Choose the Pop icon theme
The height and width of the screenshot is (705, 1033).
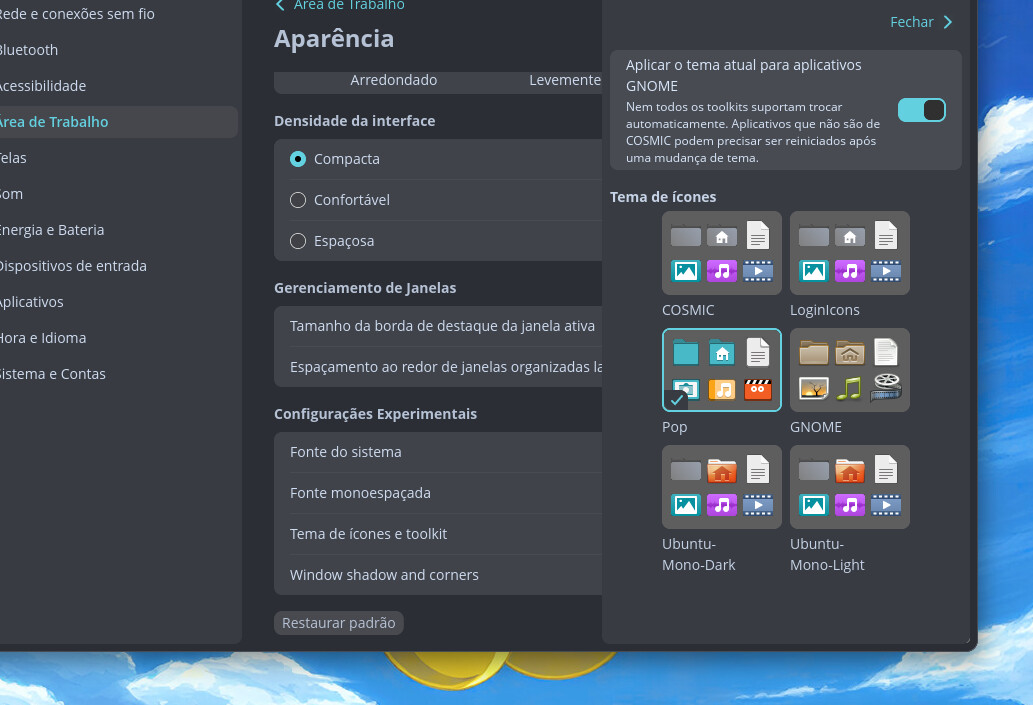(x=721, y=370)
